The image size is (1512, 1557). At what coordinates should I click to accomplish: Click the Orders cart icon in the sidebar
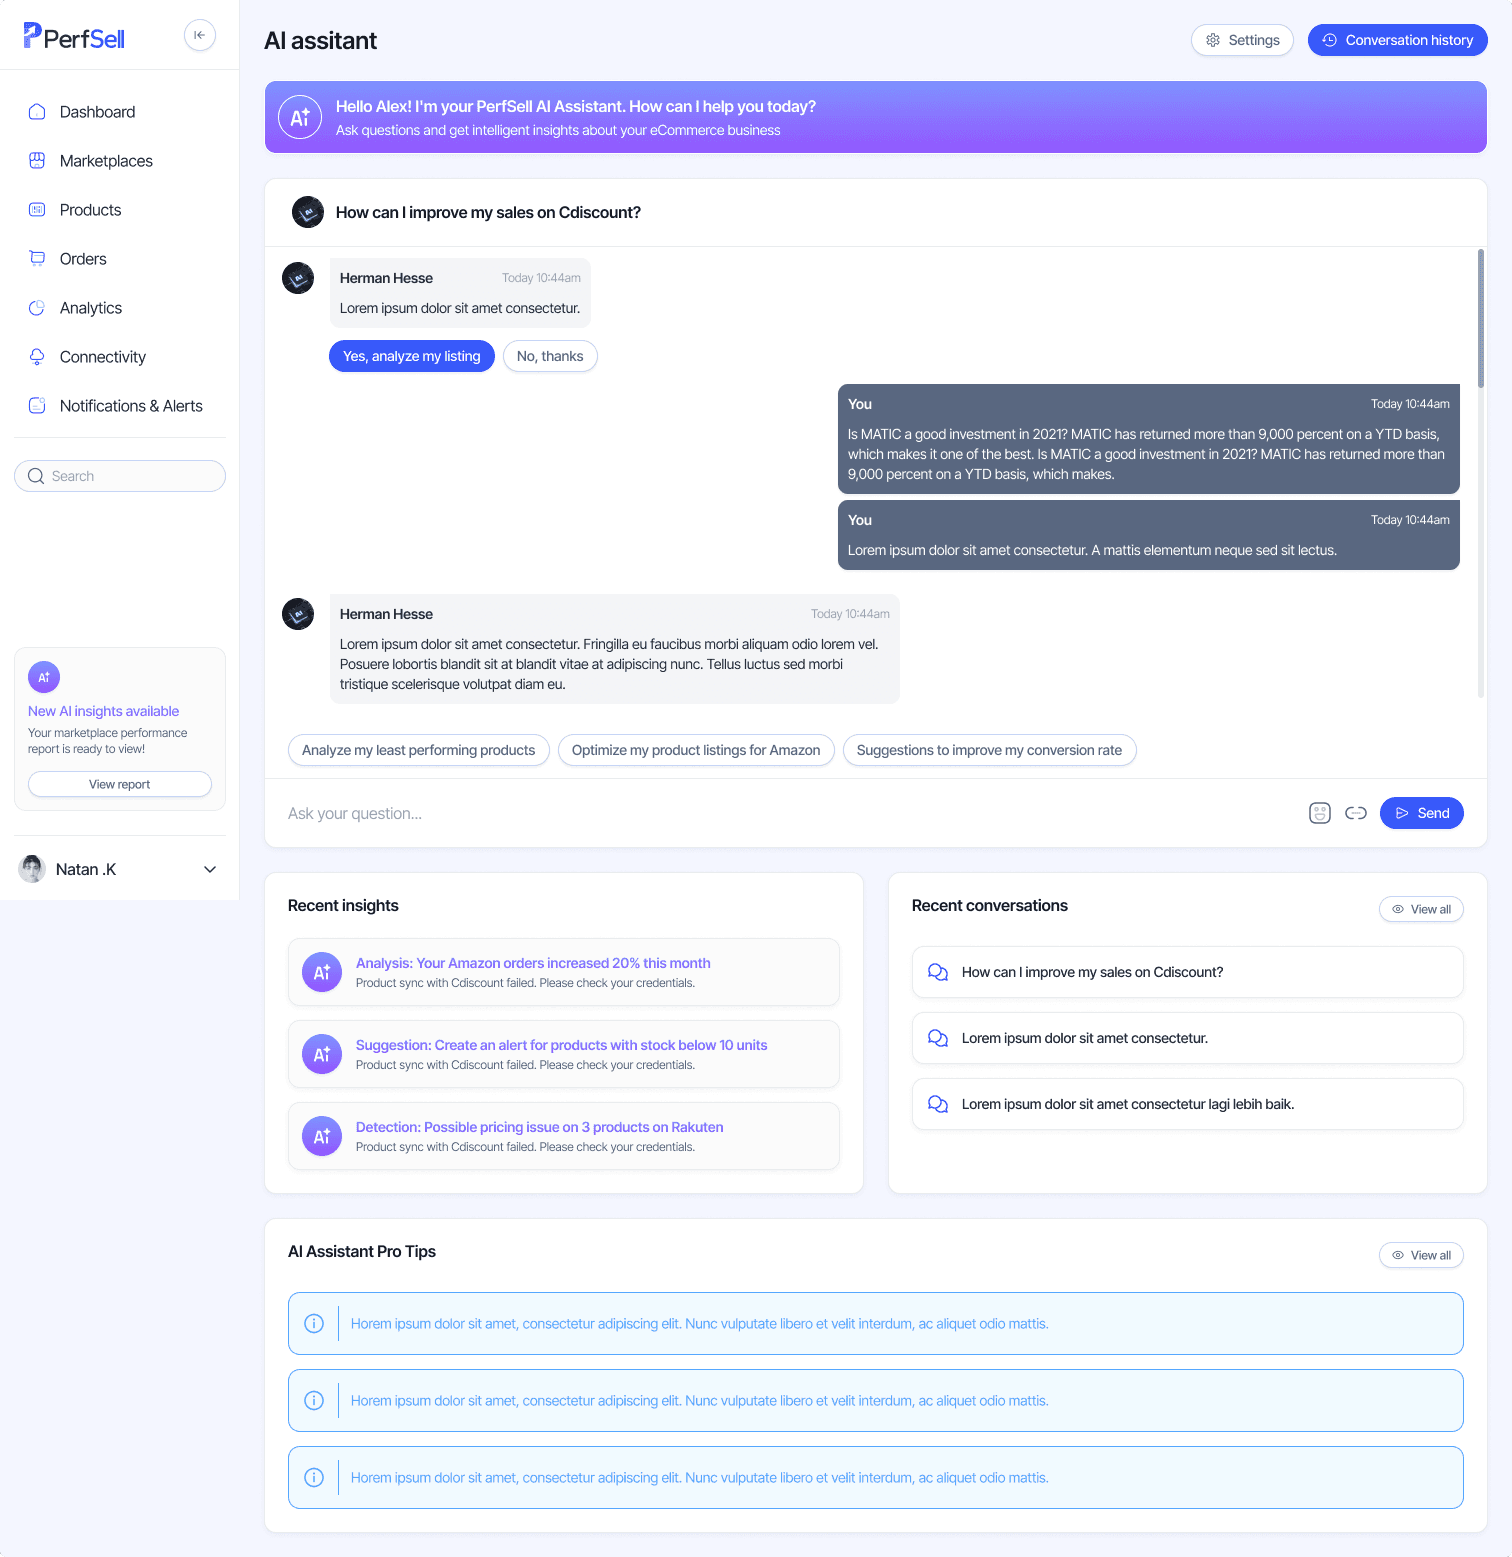pyautogui.click(x=37, y=259)
